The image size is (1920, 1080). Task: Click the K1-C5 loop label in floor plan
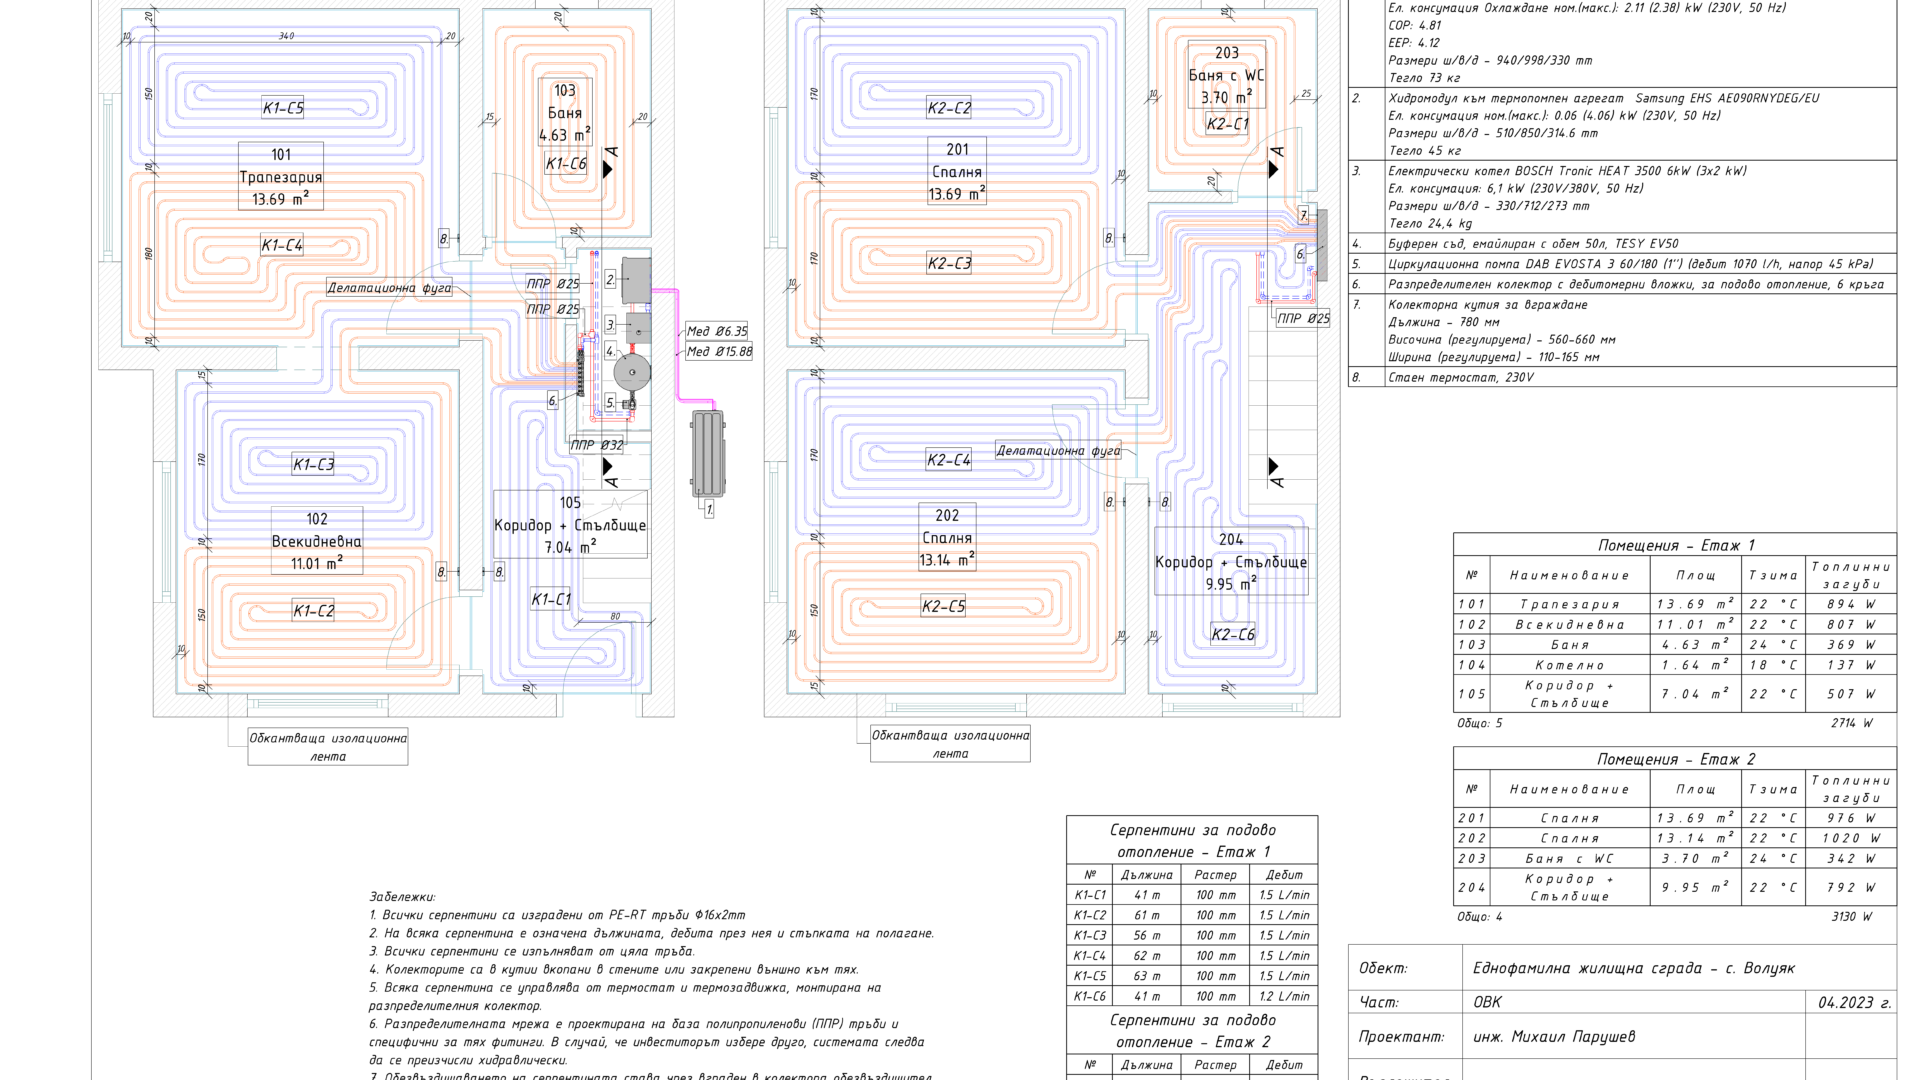point(283,108)
